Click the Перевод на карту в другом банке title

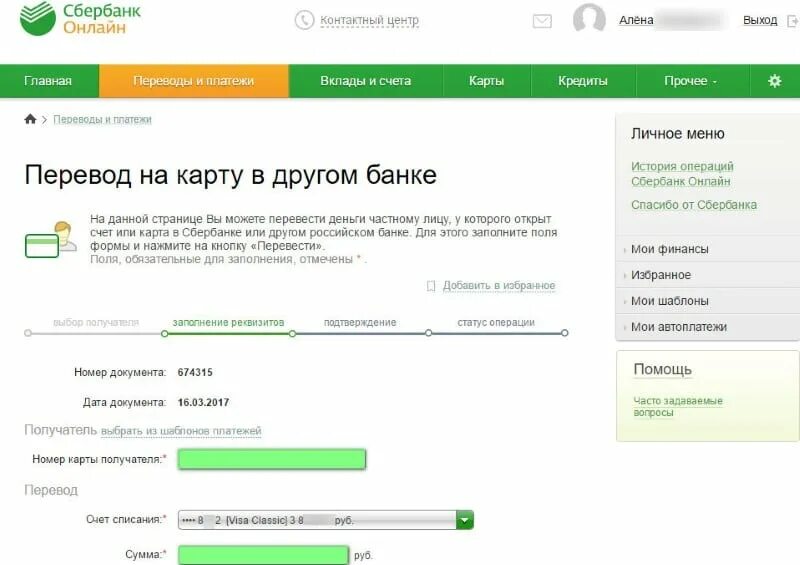(x=231, y=175)
